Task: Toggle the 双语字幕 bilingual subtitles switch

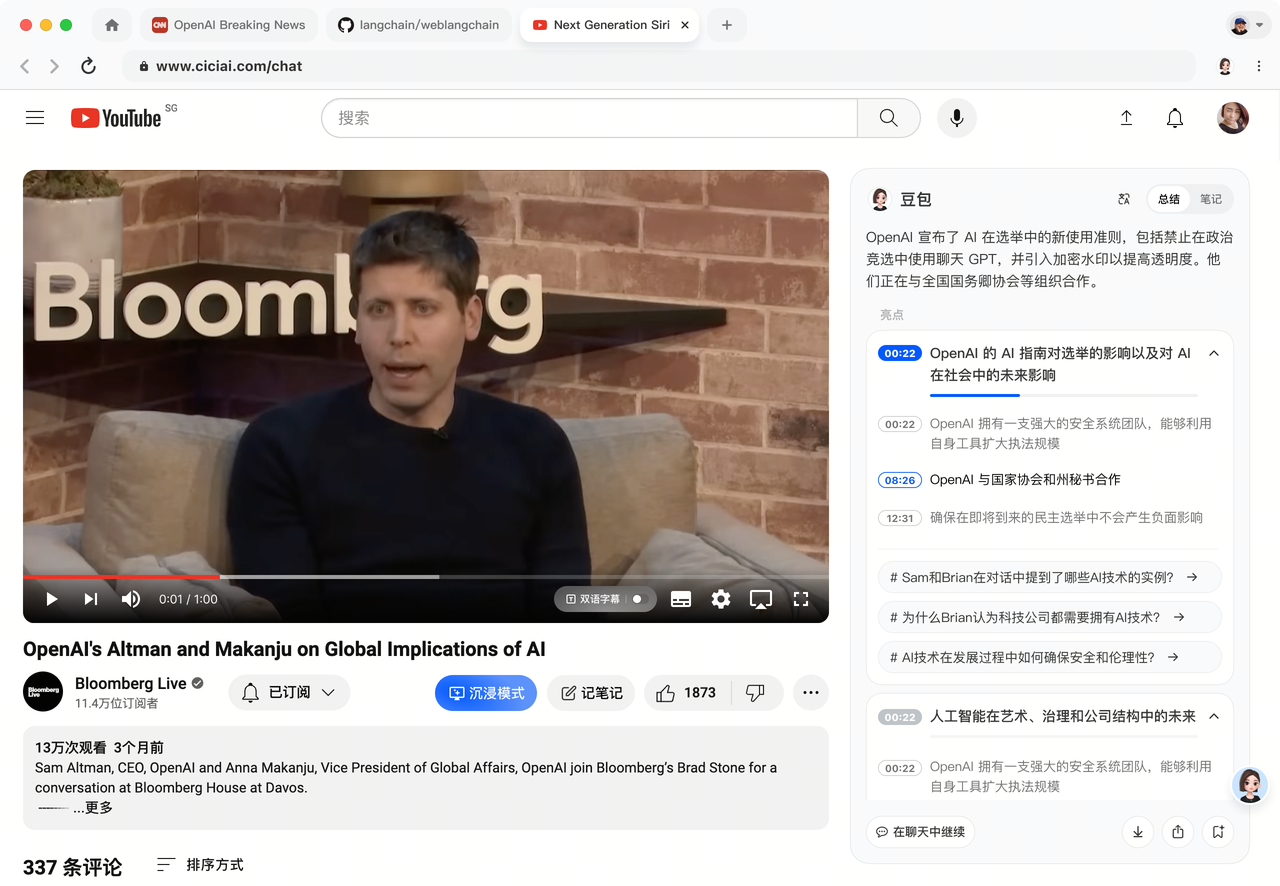Action: pyautogui.click(x=636, y=599)
